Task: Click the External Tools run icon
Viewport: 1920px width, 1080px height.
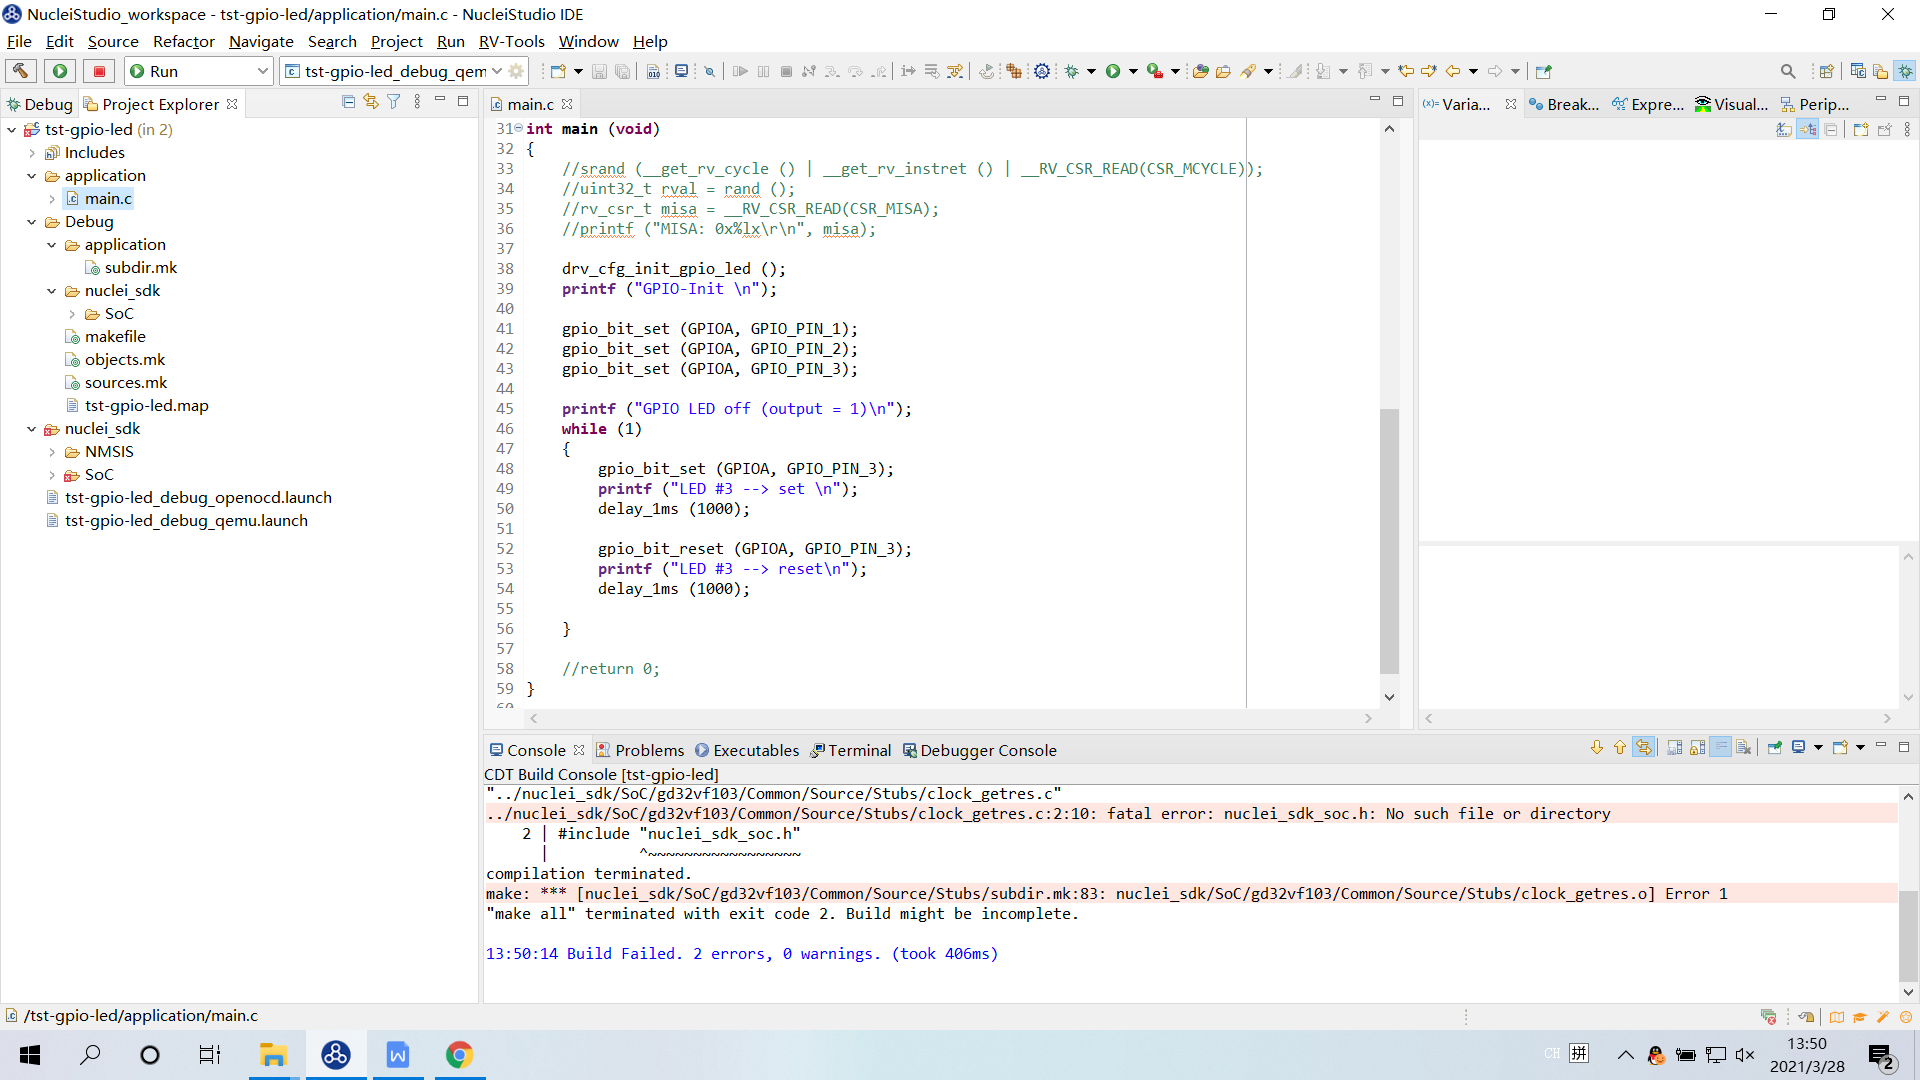Action: coord(1155,71)
